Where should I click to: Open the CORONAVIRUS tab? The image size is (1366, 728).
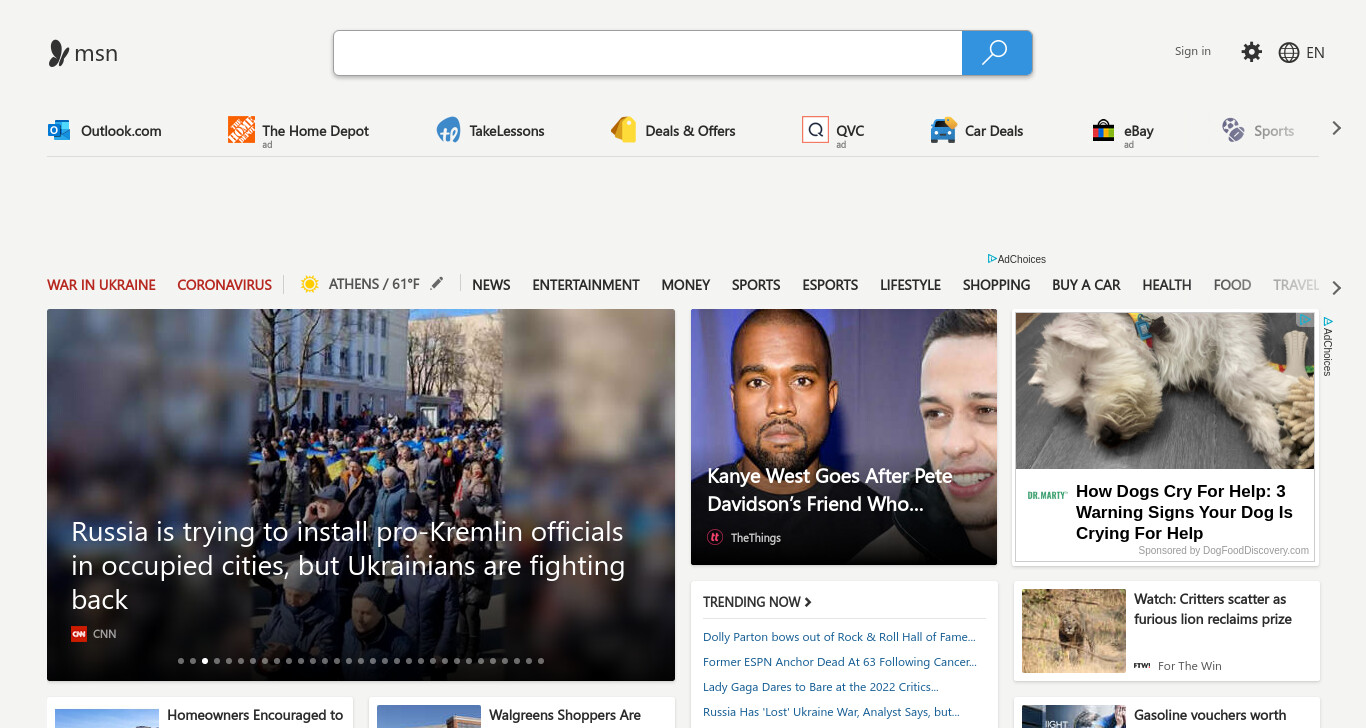point(224,285)
